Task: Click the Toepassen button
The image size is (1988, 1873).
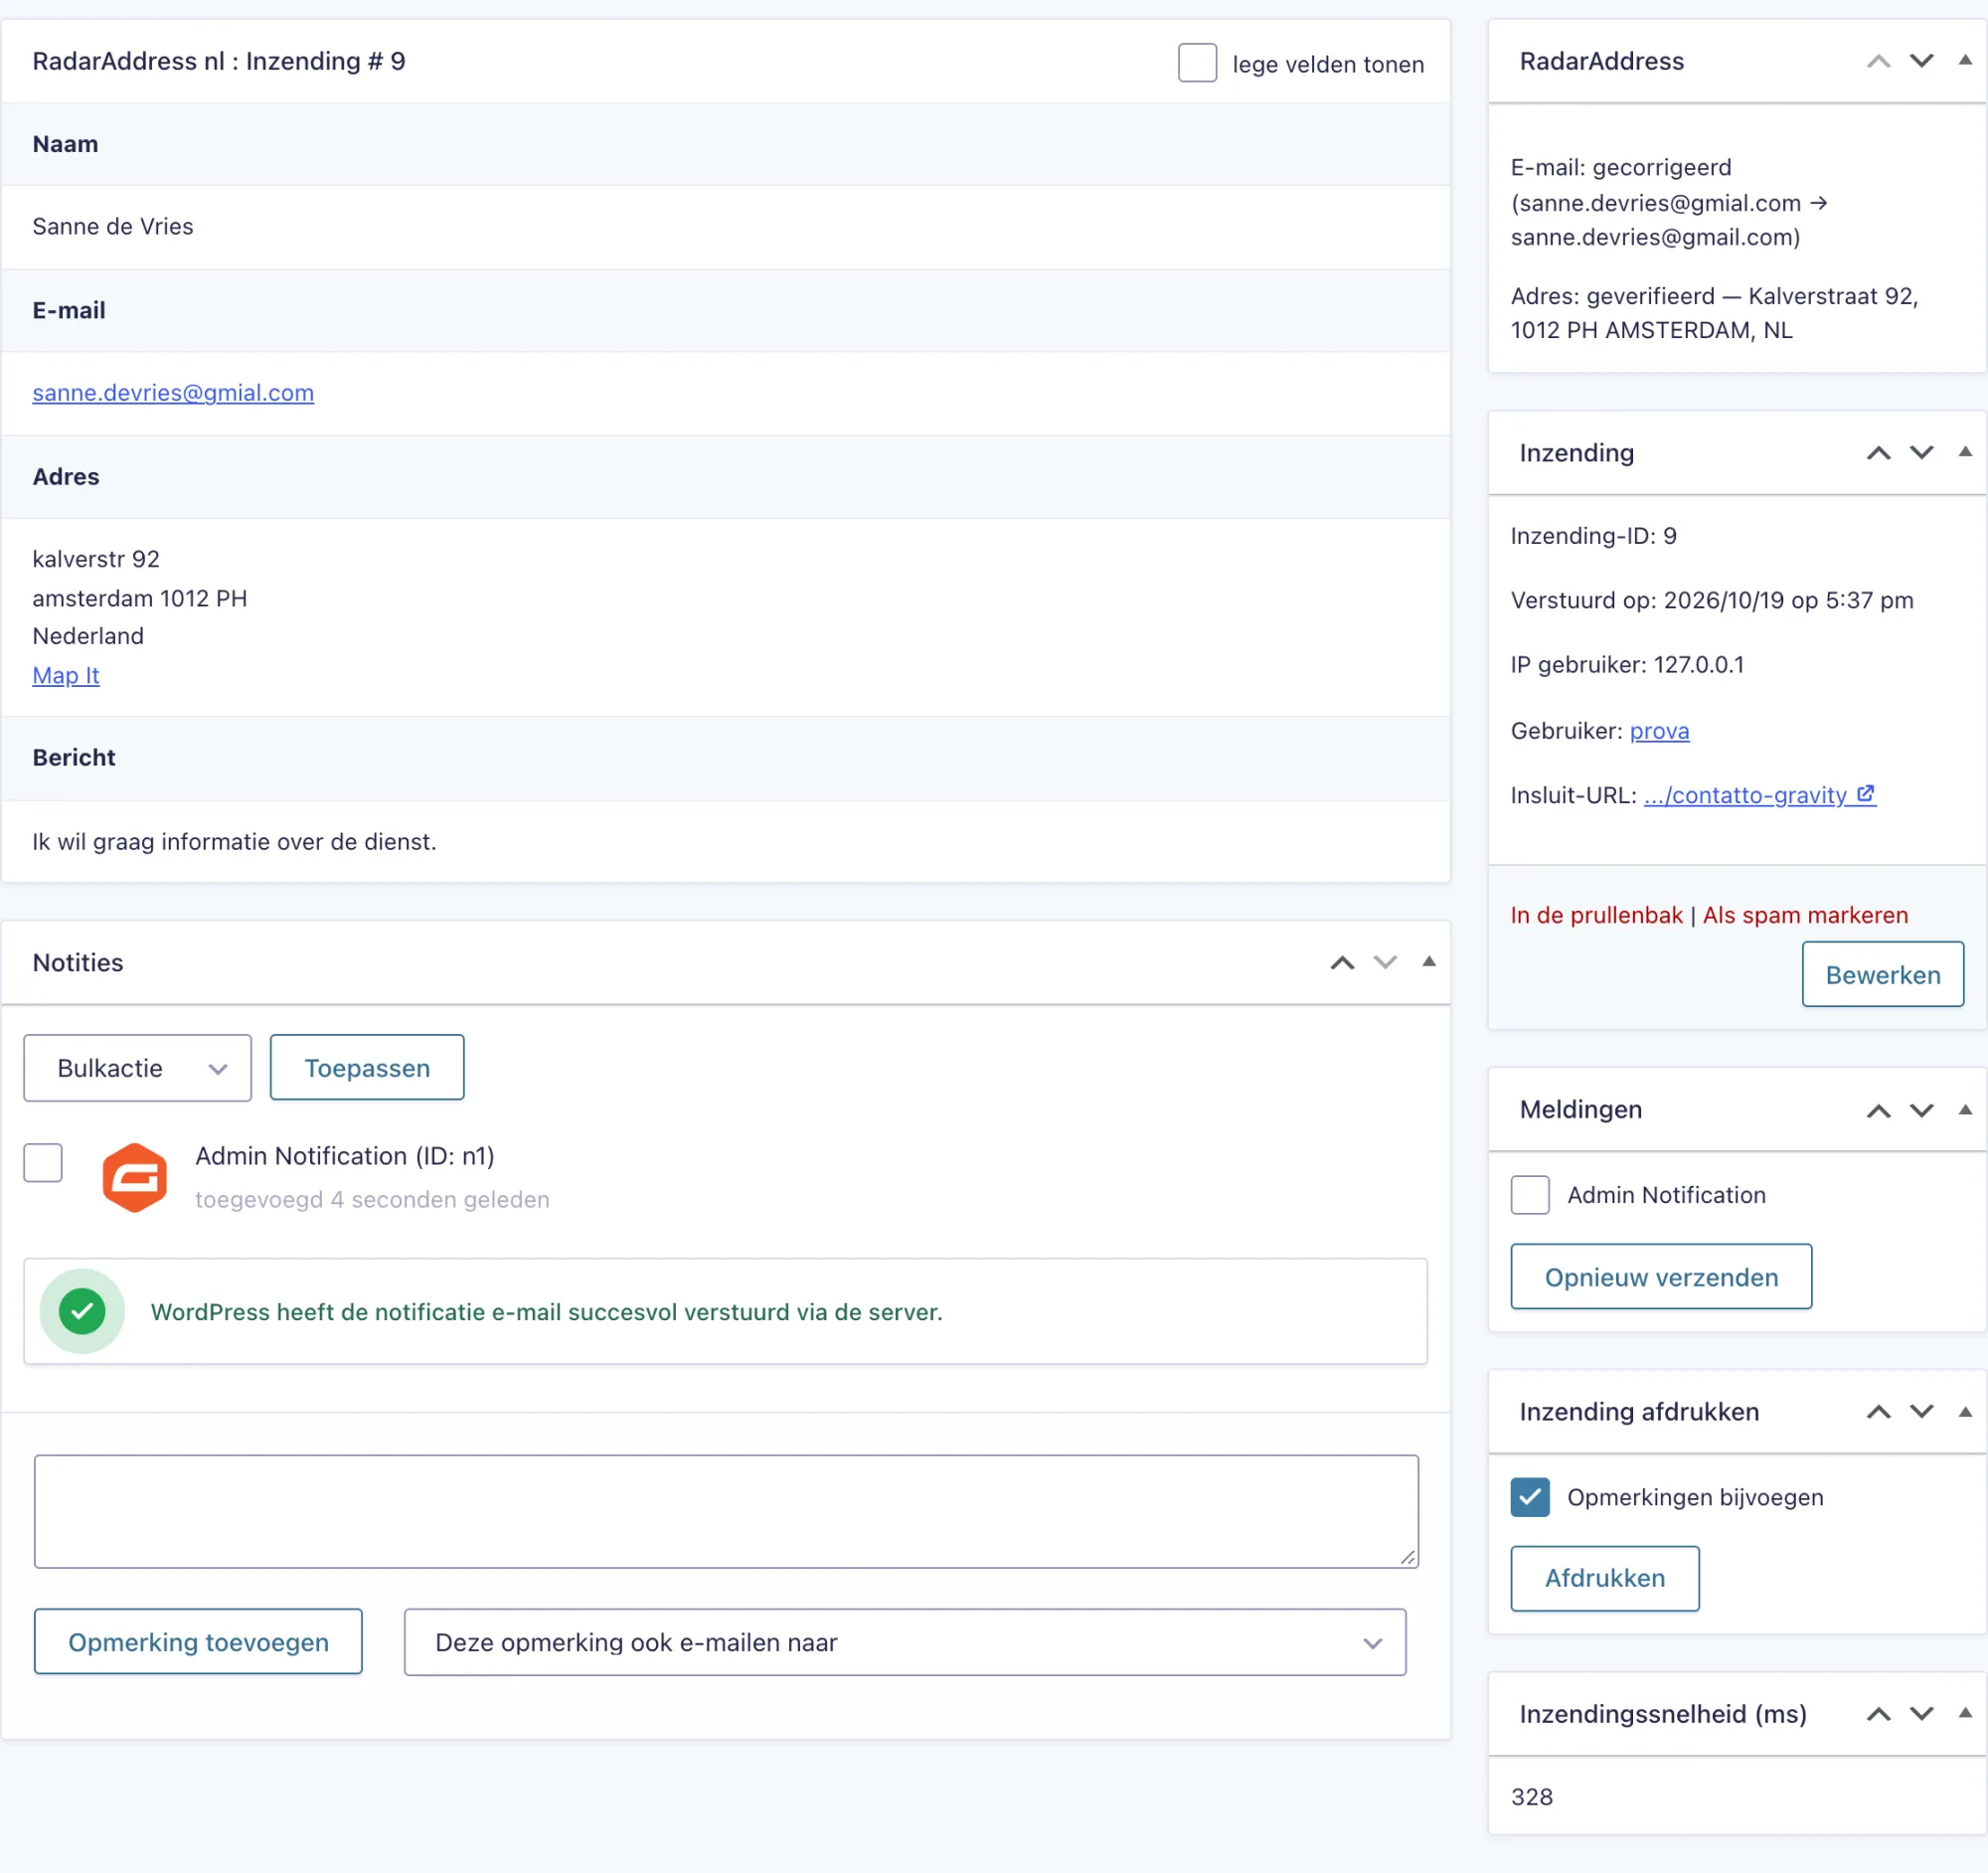Action: (x=367, y=1068)
